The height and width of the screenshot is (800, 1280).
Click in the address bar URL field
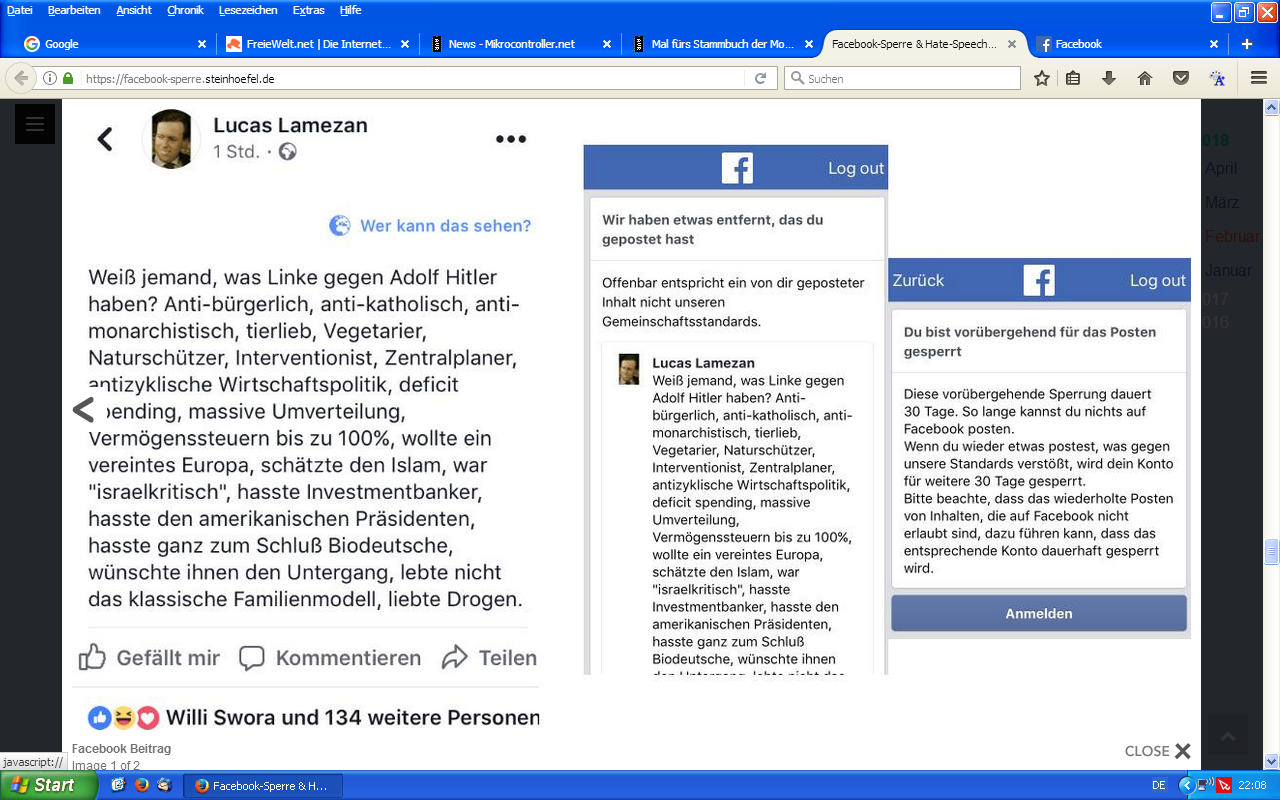pos(410,78)
